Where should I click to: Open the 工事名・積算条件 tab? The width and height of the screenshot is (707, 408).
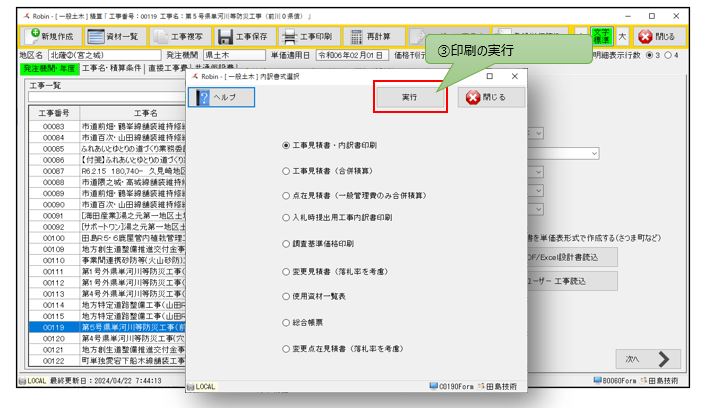point(112,68)
